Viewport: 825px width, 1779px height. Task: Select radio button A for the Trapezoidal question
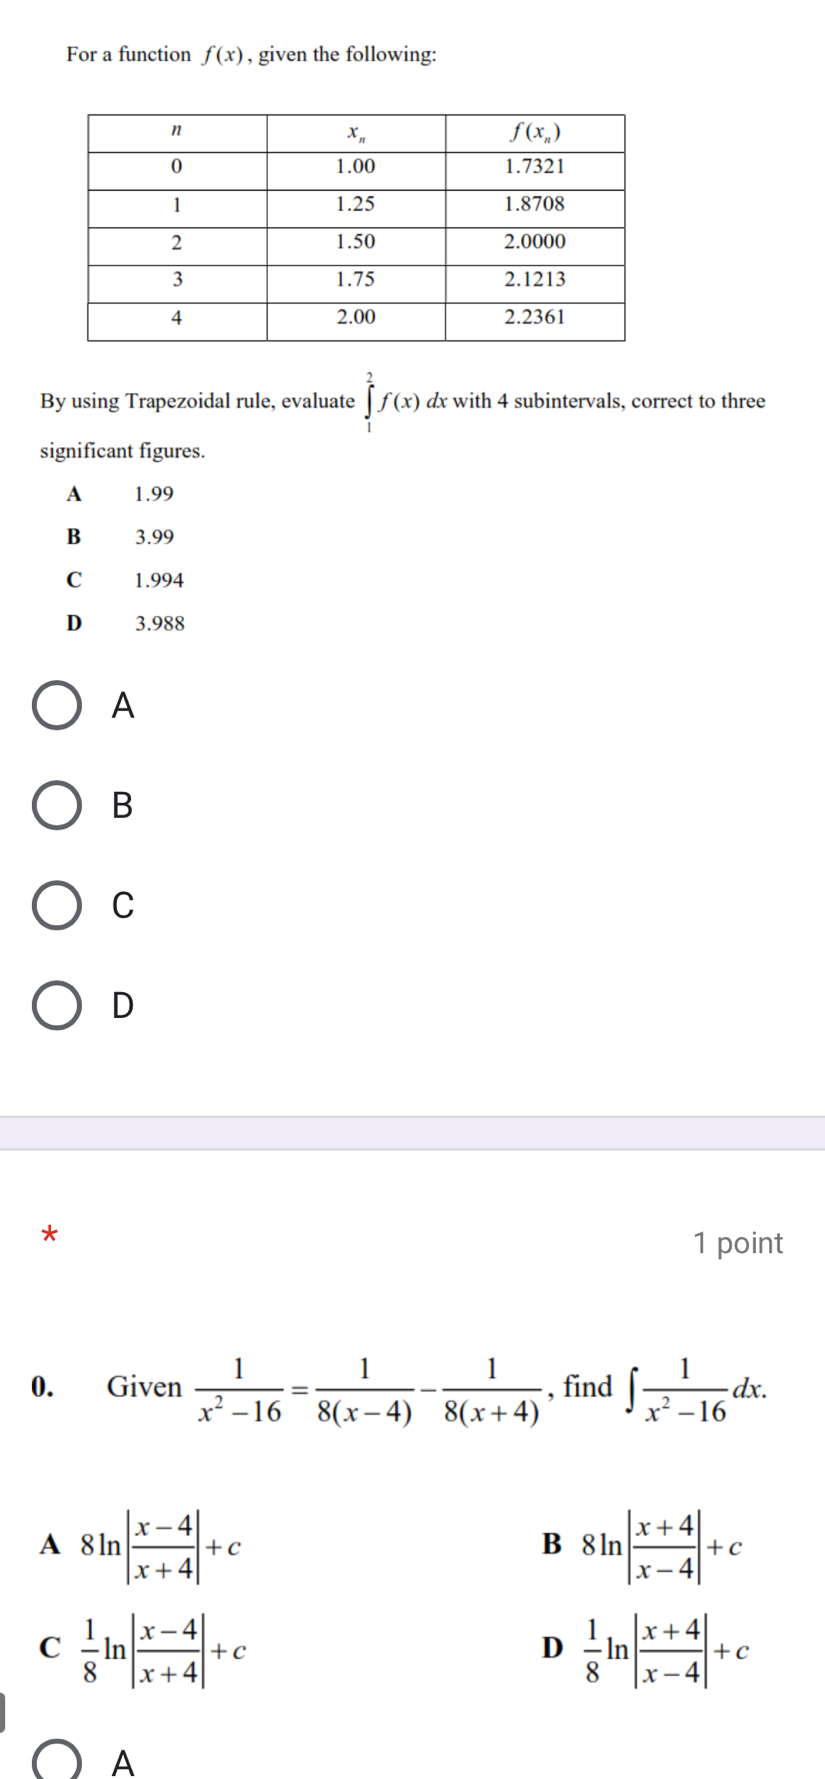[57, 705]
